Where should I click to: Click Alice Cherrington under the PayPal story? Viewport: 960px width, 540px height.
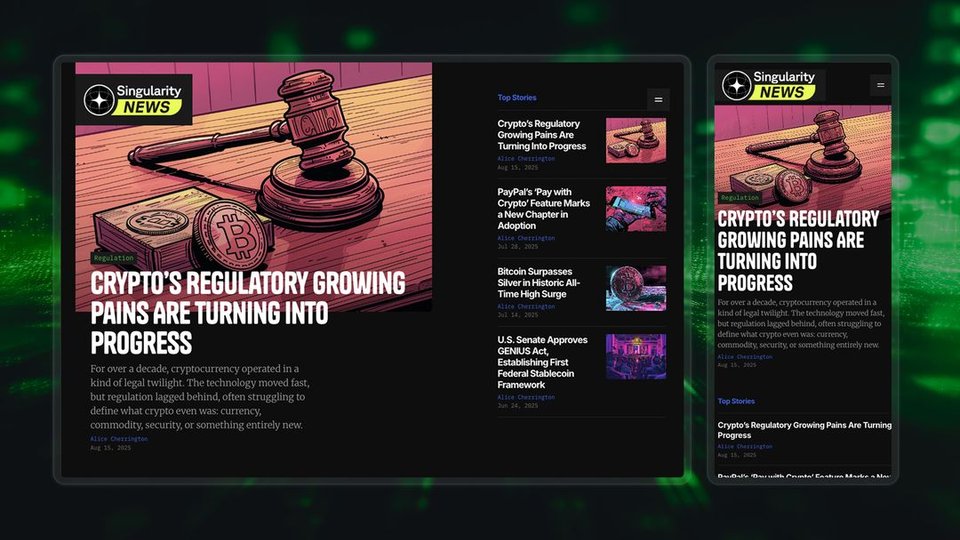[x=526, y=238]
